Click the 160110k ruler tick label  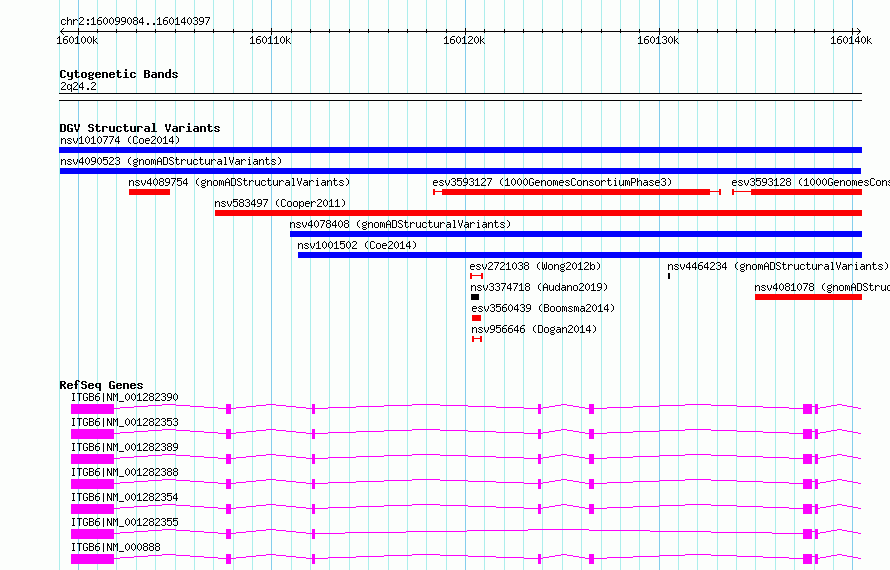pyautogui.click(x=270, y=40)
